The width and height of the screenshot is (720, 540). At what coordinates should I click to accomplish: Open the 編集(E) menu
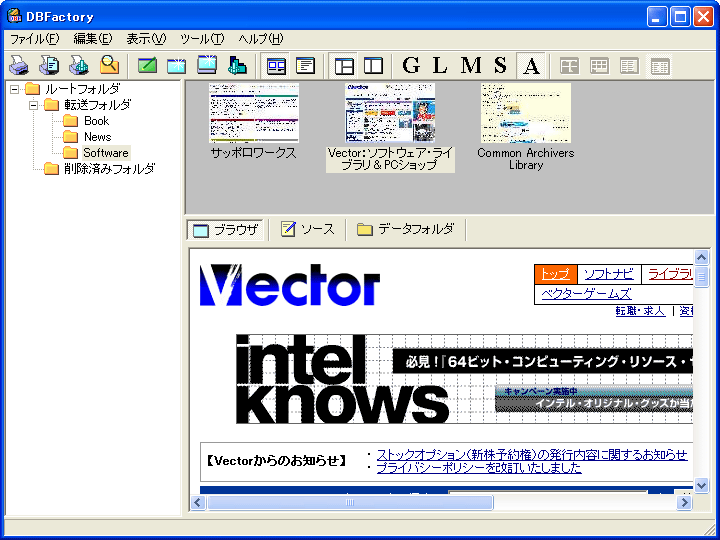(x=93, y=39)
